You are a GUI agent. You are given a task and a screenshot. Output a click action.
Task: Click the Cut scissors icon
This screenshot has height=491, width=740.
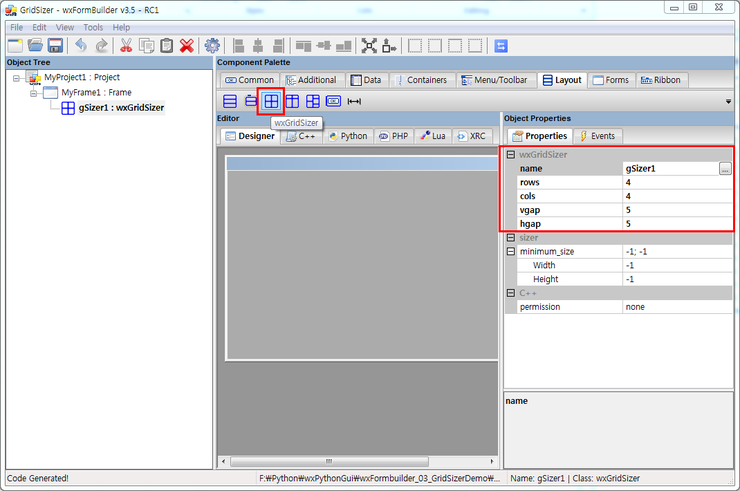[127, 45]
